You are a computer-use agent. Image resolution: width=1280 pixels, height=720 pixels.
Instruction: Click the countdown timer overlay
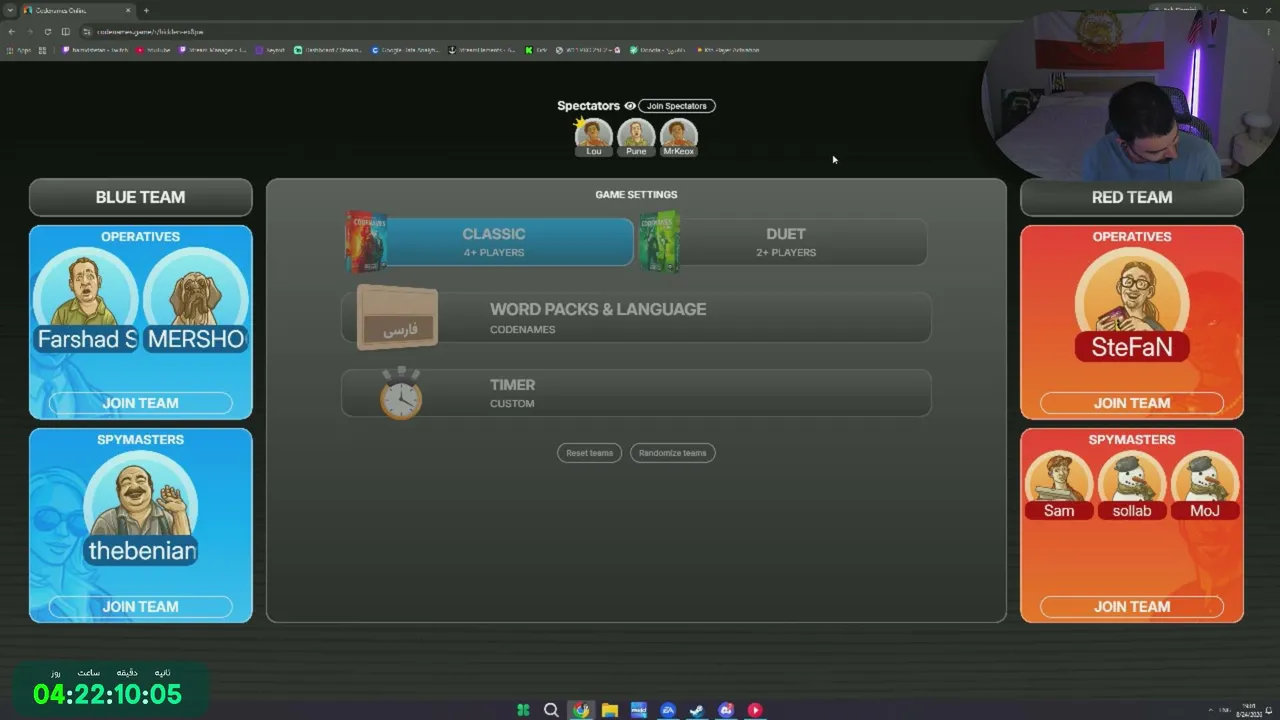click(108, 687)
